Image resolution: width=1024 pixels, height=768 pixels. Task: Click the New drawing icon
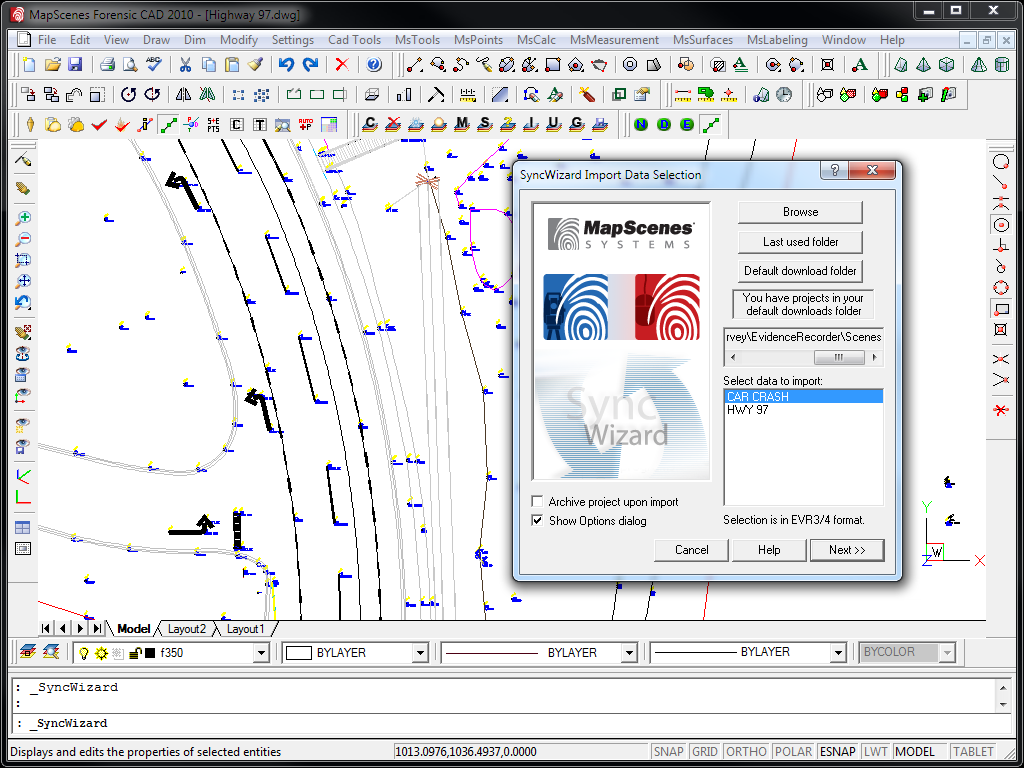click(29, 65)
